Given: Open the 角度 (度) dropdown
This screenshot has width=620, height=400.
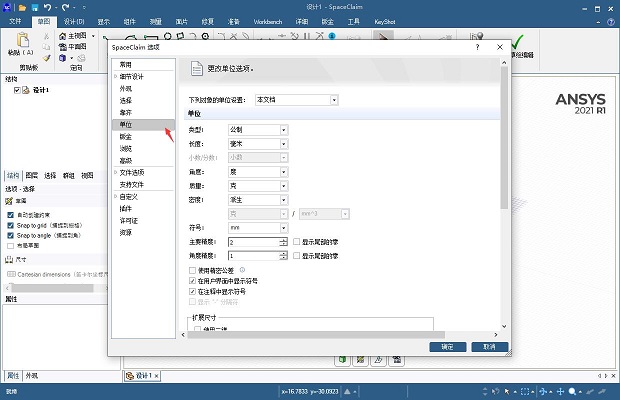Looking at the screenshot, I should [x=284, y=172].
